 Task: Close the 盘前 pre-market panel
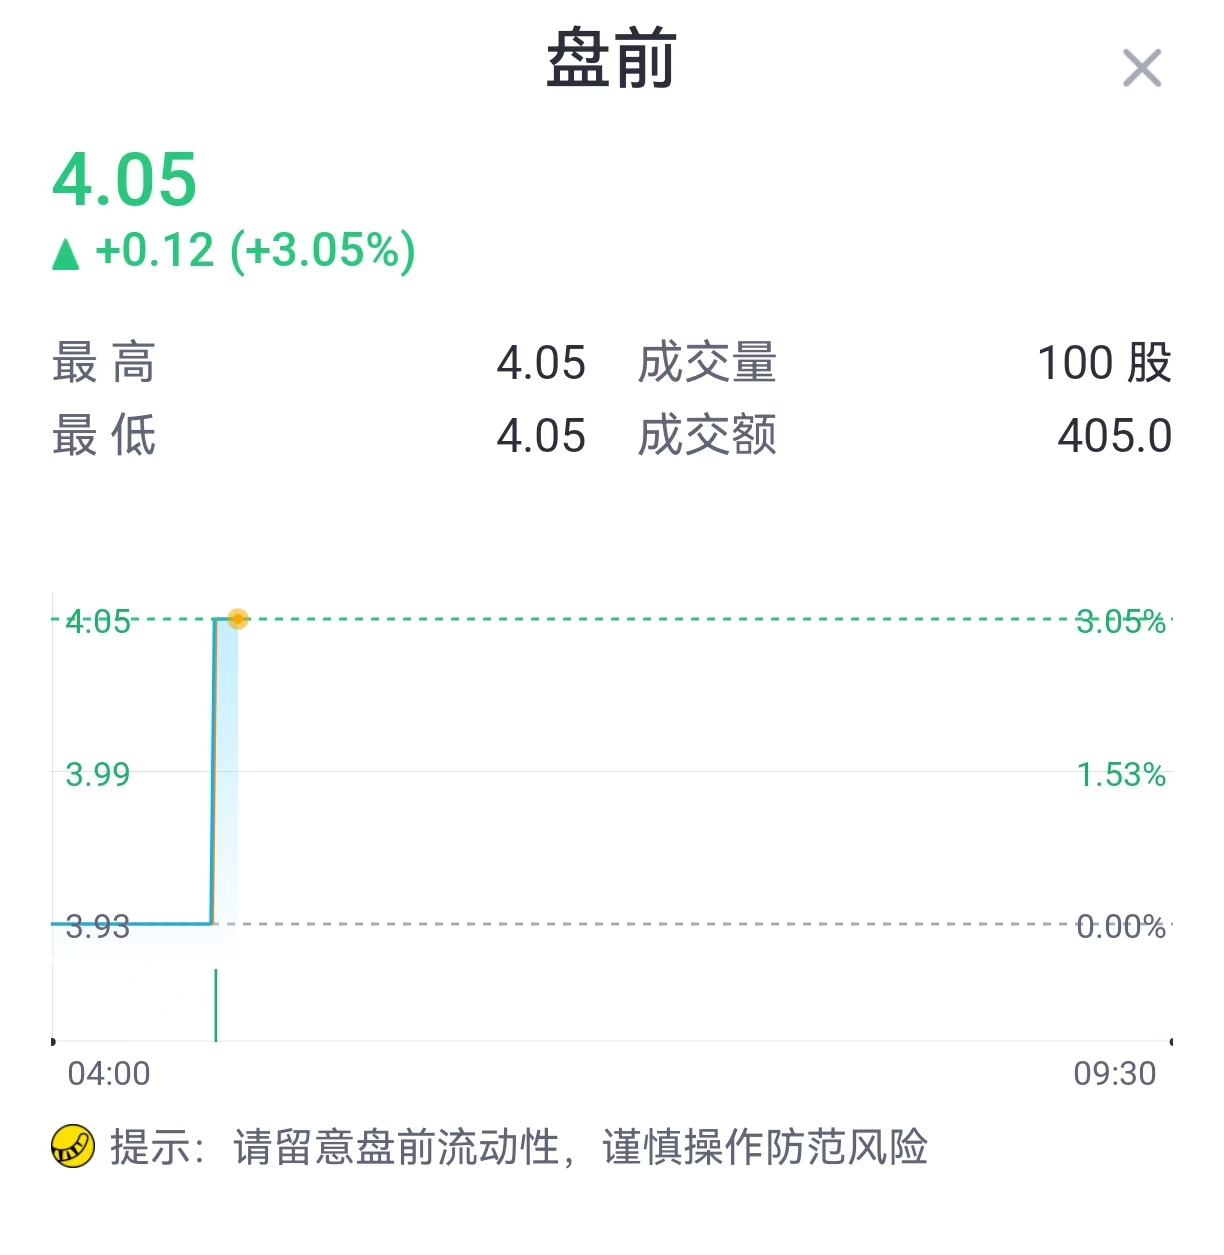[x=1142, y=68]
